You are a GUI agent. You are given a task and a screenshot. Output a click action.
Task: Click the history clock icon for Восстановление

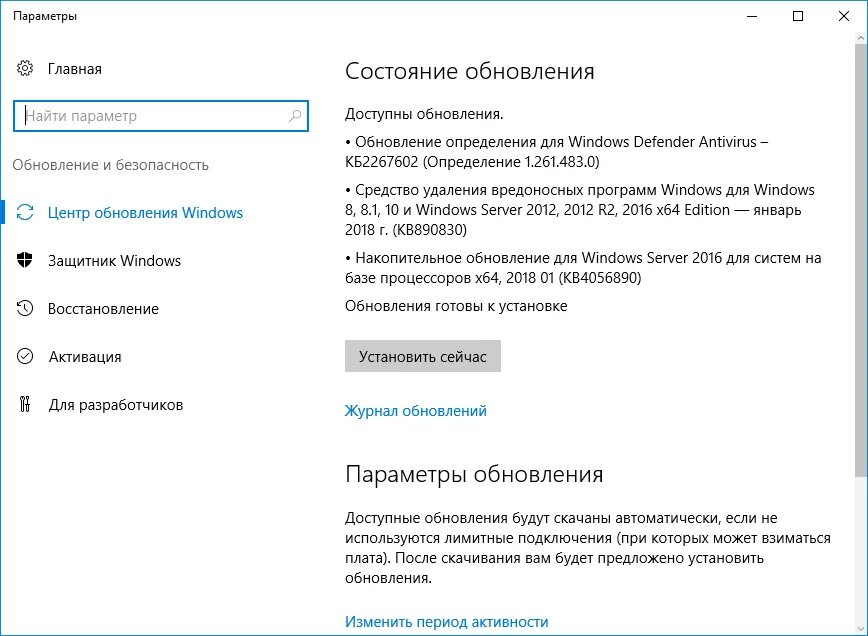(25, 308)
